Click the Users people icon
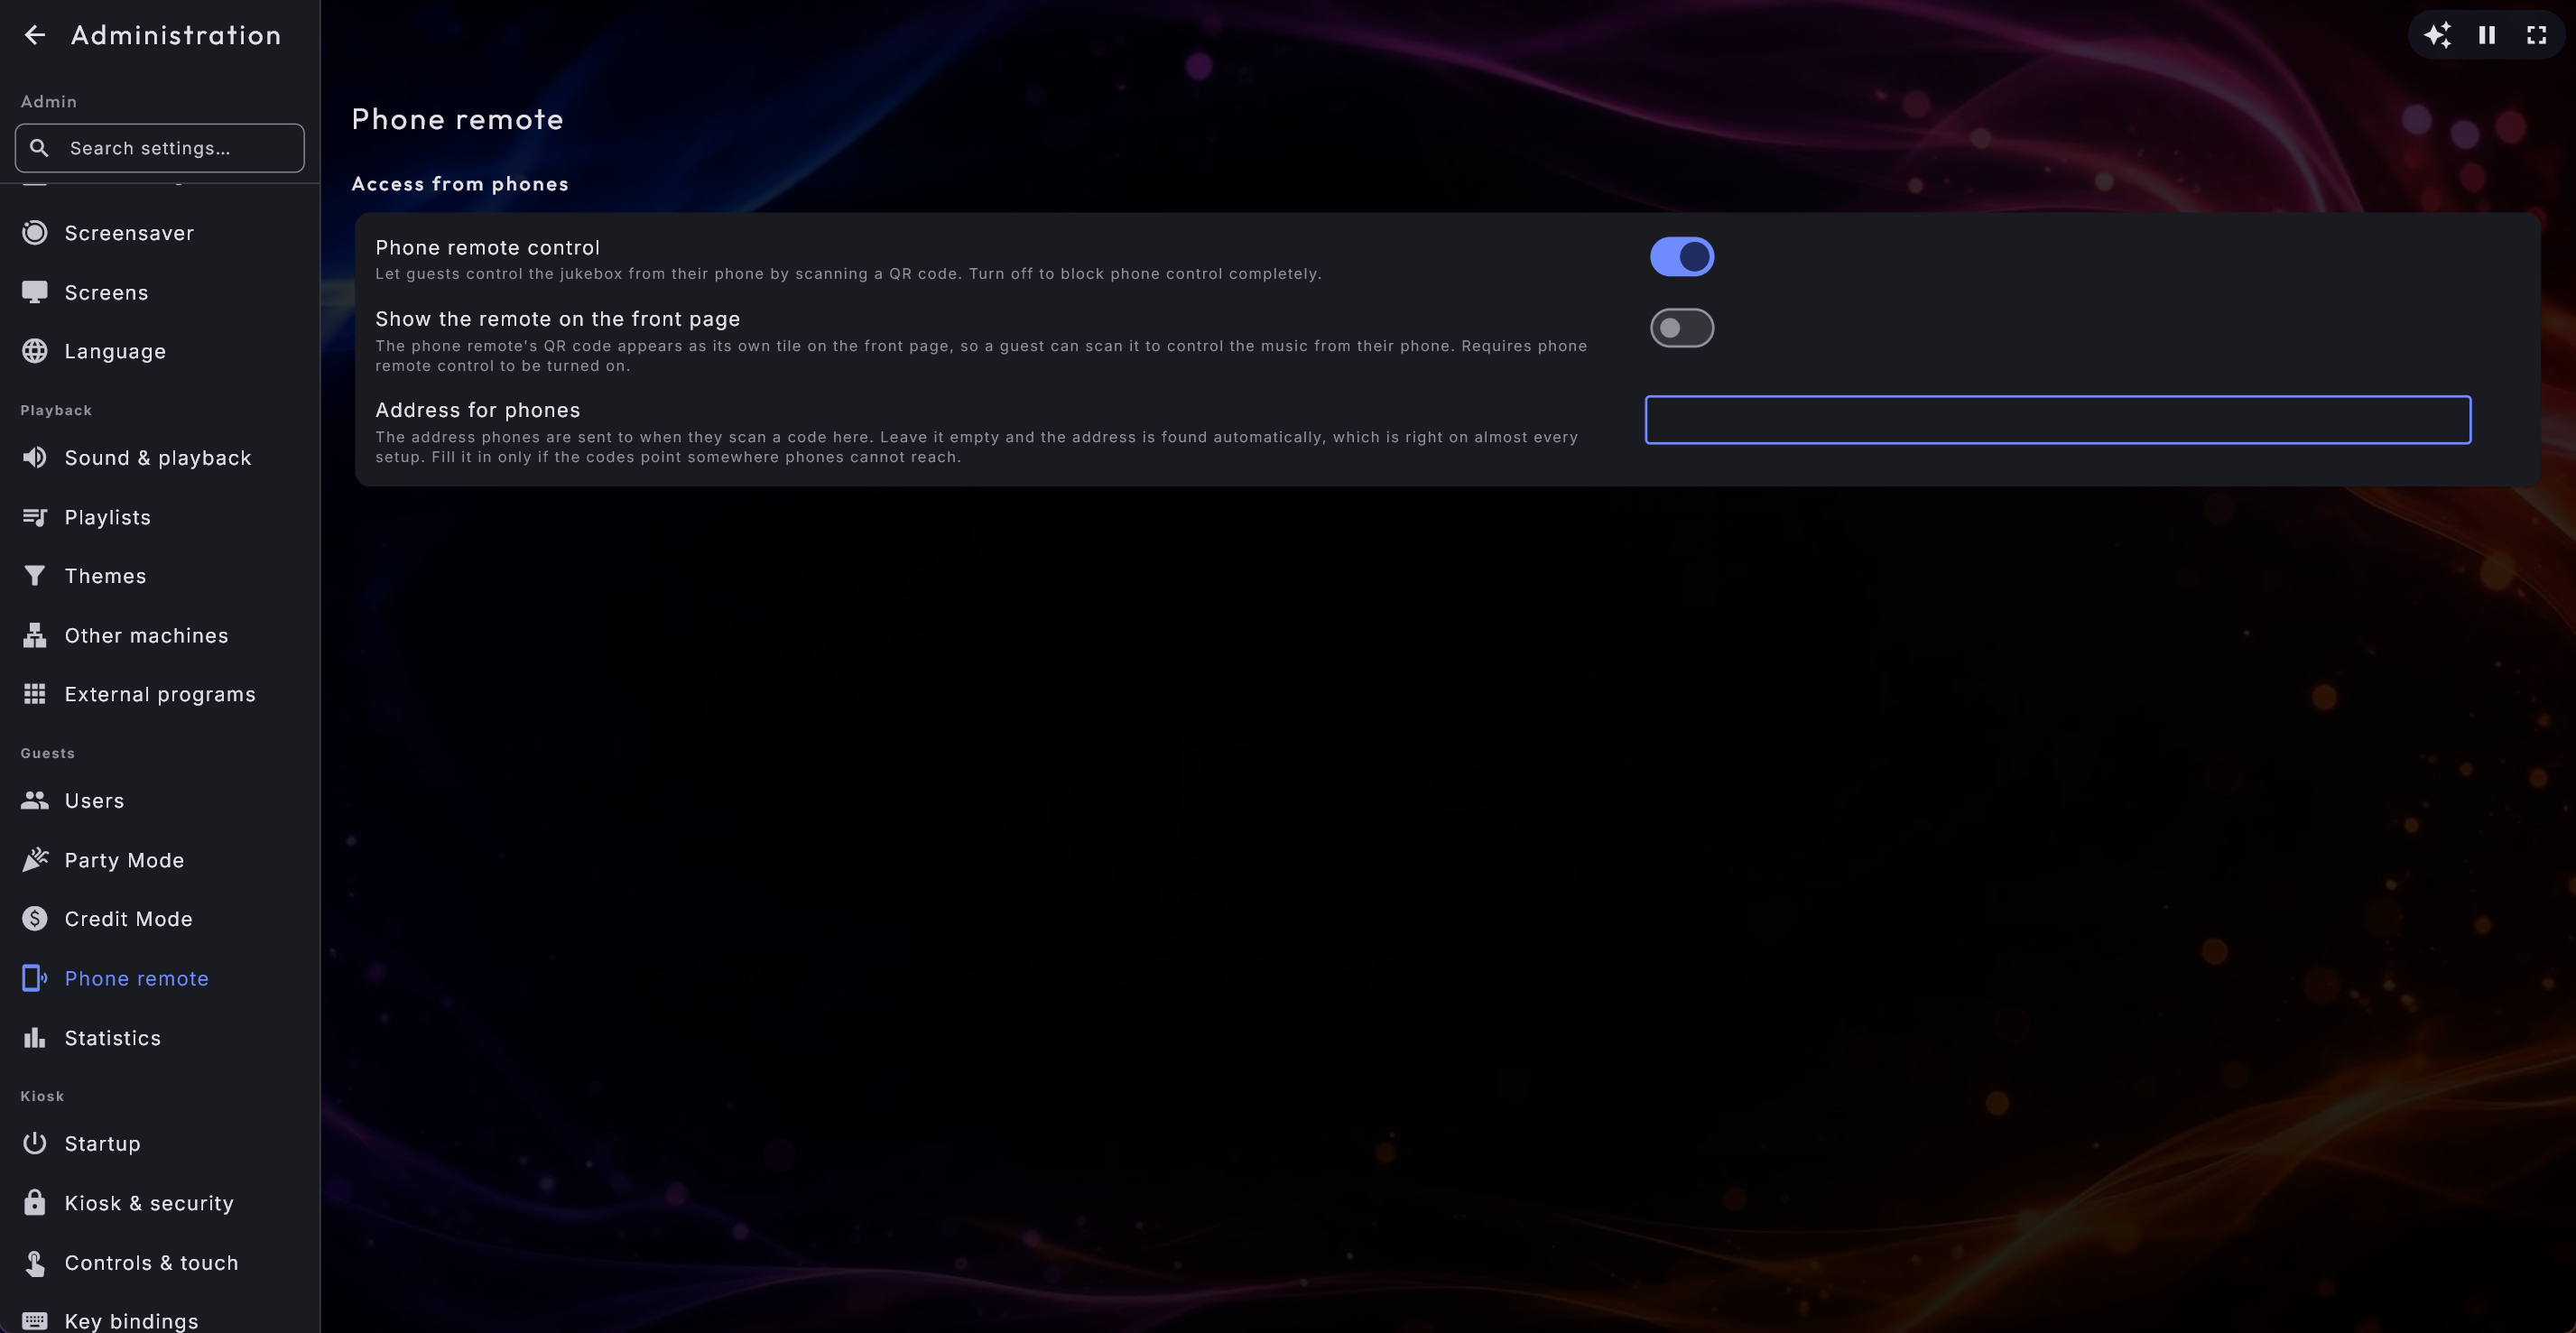 [x=35, y=801]
